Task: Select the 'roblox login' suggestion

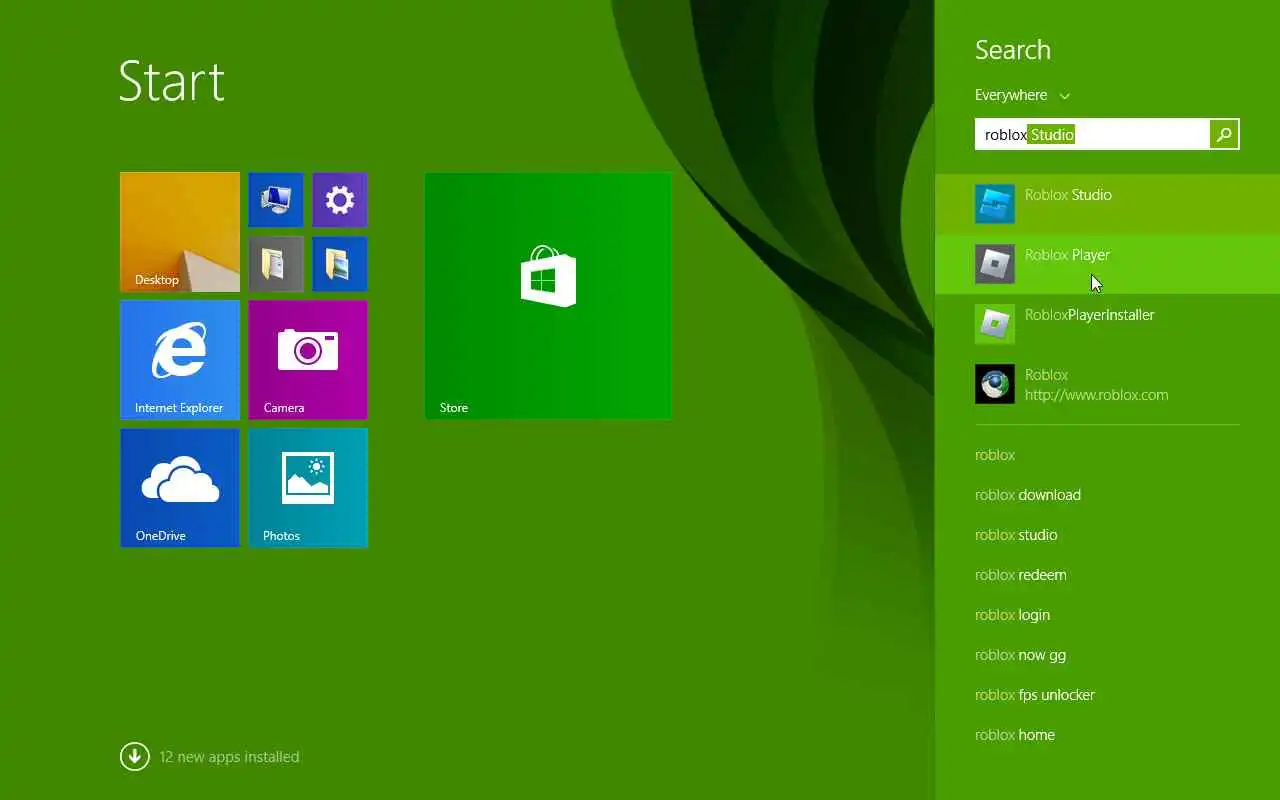Action: click(x=1012, y=615)
